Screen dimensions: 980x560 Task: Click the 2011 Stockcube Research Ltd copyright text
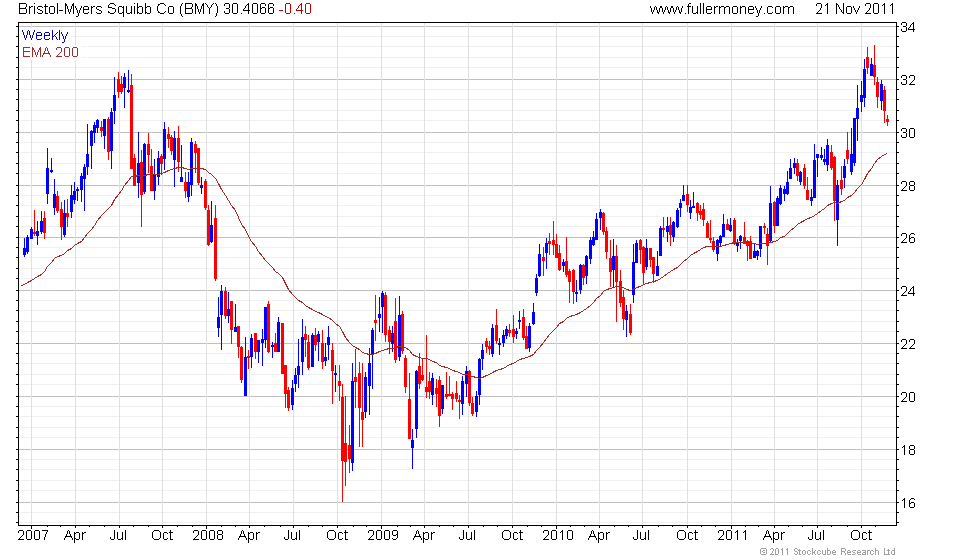pyautogui.click(x=828, y=552)
